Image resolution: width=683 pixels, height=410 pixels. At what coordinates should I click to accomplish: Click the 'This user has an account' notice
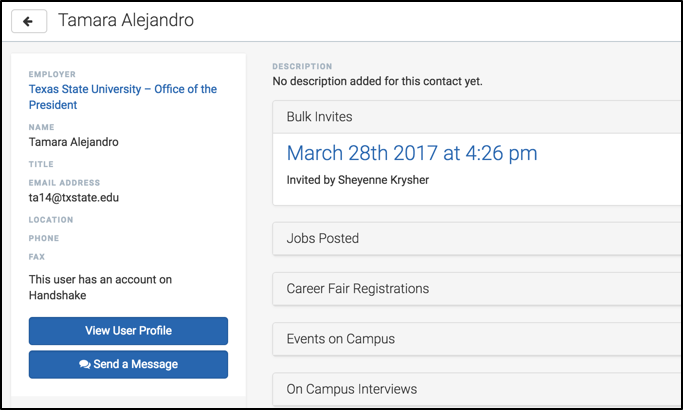click(x=101, y=287)
